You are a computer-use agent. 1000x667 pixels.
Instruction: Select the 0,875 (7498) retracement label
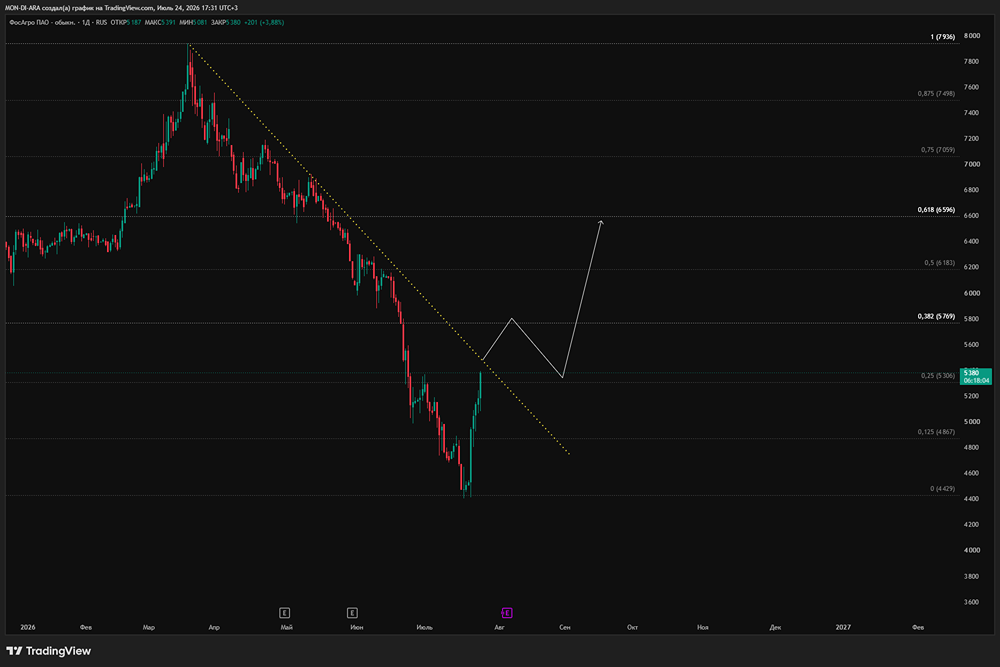pyautogui.click(x=936, y=94)
